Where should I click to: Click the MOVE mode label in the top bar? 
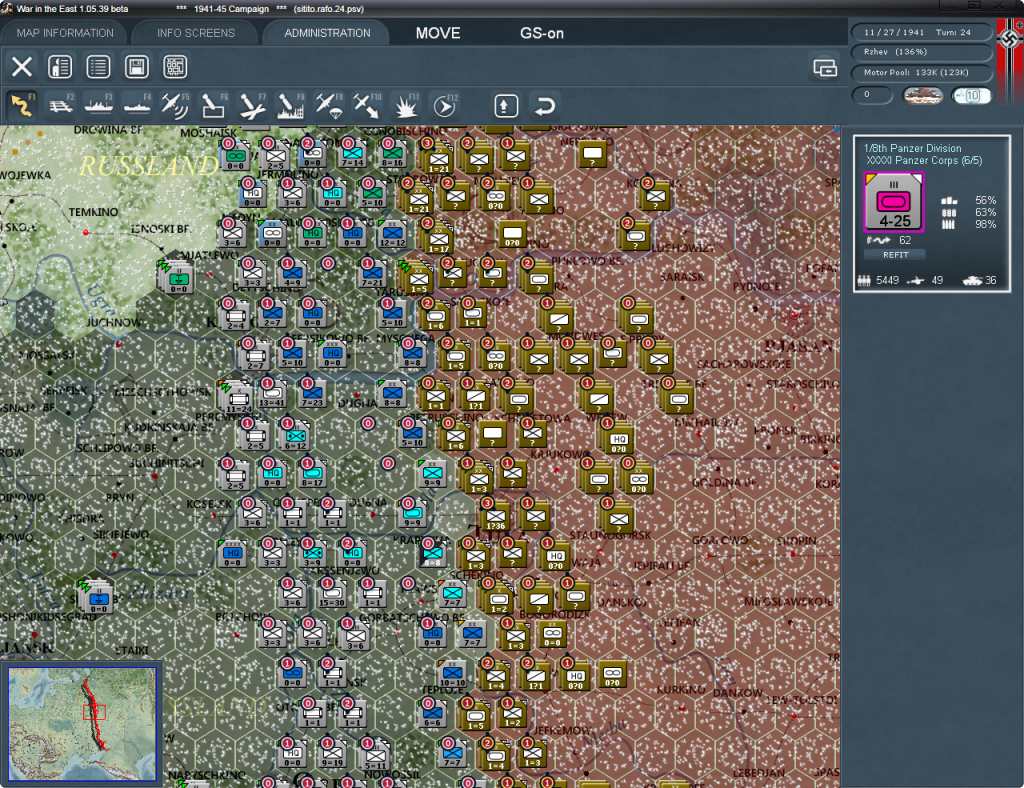point(438,33)
